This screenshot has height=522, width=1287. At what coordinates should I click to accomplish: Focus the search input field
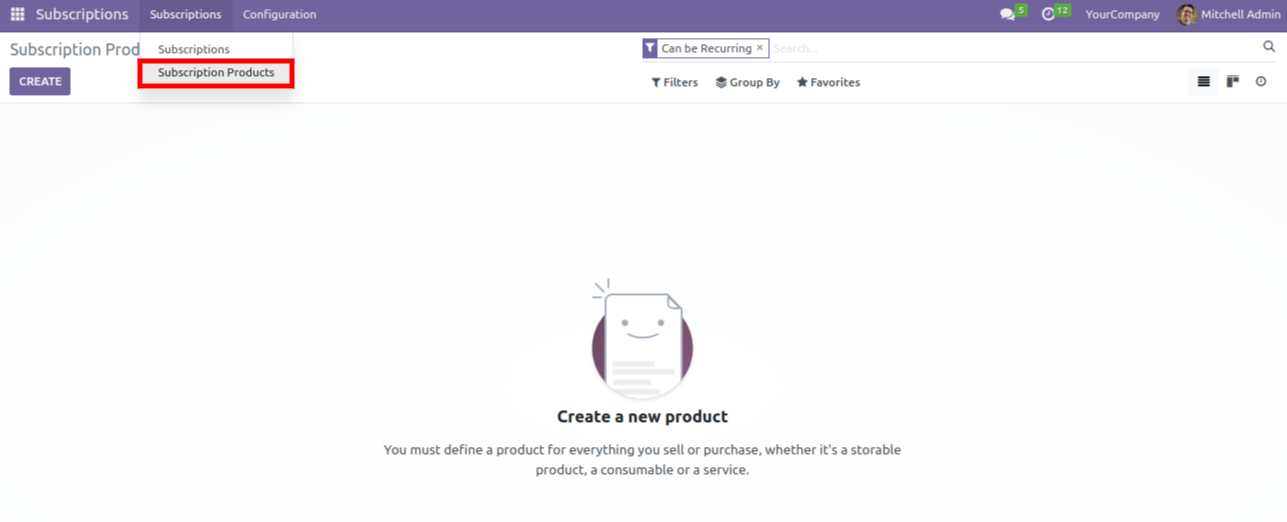tap(1010, 48)
